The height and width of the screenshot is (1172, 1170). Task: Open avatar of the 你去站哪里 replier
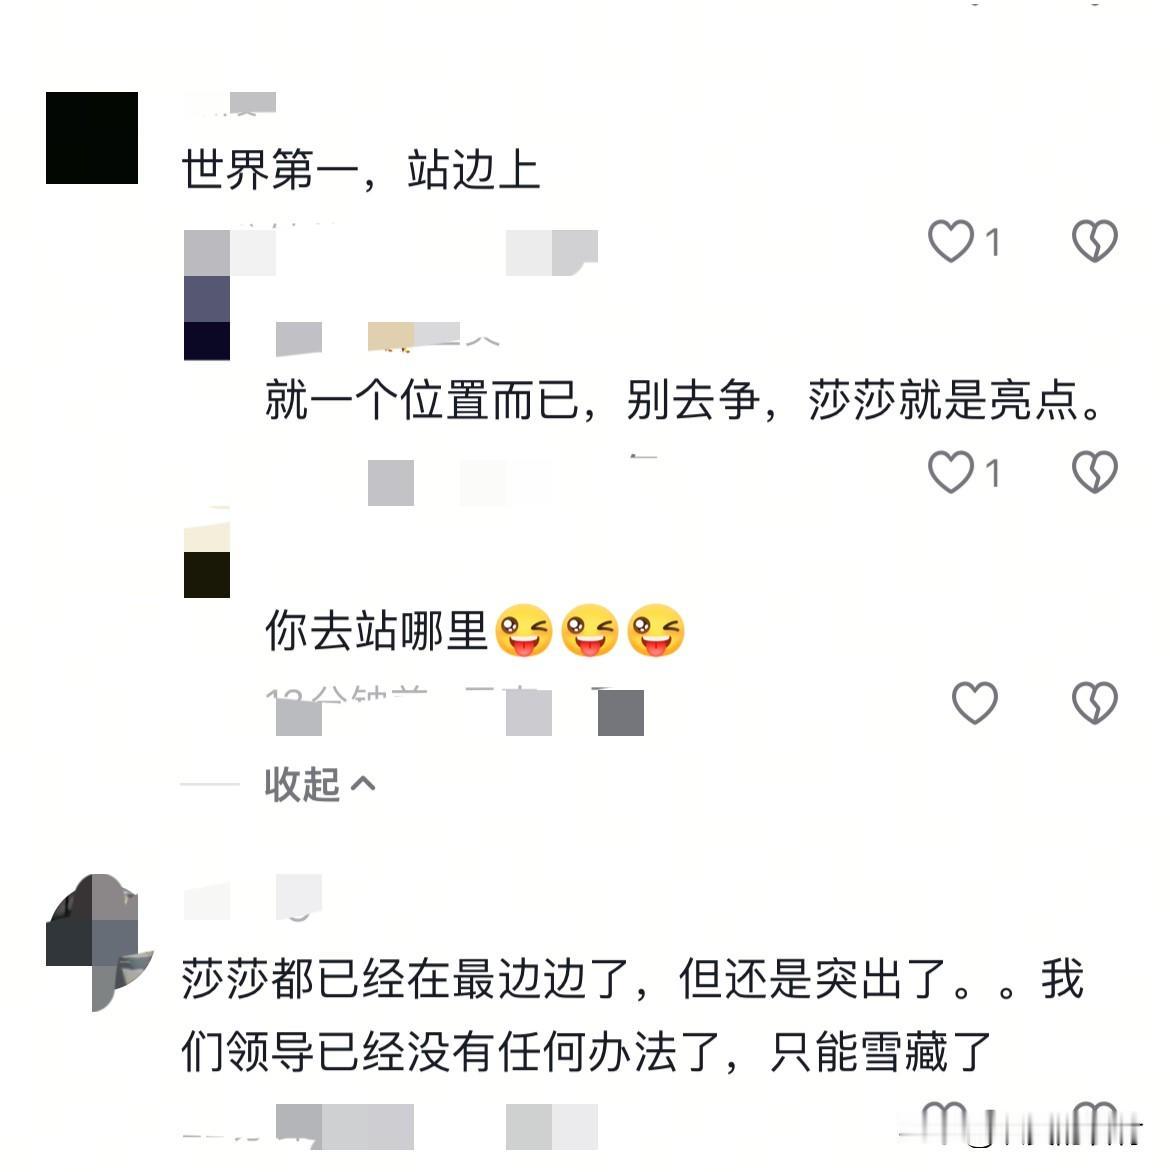[x=206, y=553]
